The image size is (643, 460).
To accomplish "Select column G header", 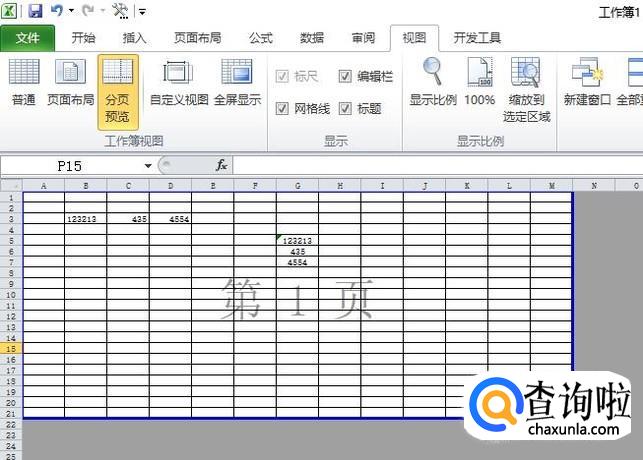I will click(298, 186).
